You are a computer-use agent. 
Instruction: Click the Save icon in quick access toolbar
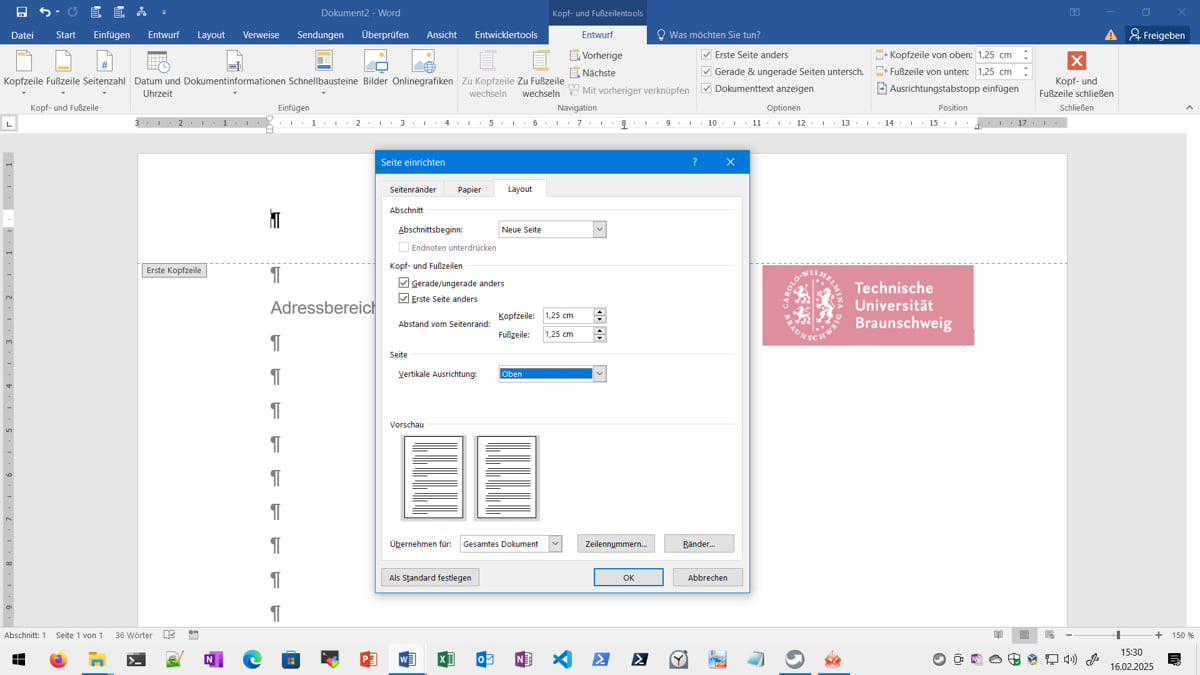tap(21, 12)
